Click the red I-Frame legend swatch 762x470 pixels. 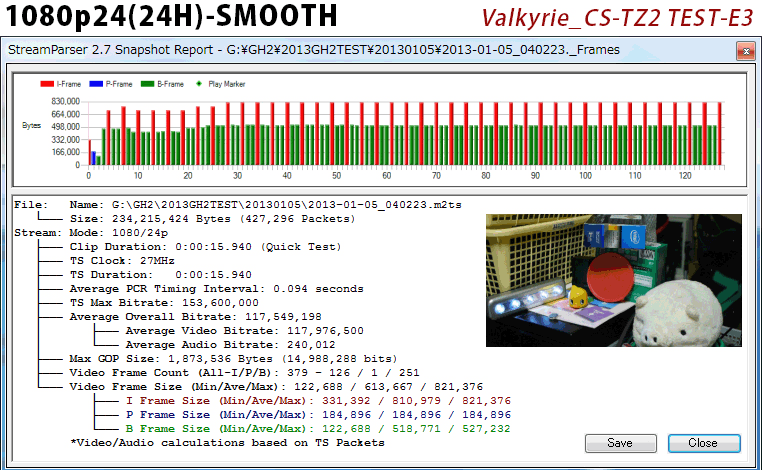pos(47,85)
